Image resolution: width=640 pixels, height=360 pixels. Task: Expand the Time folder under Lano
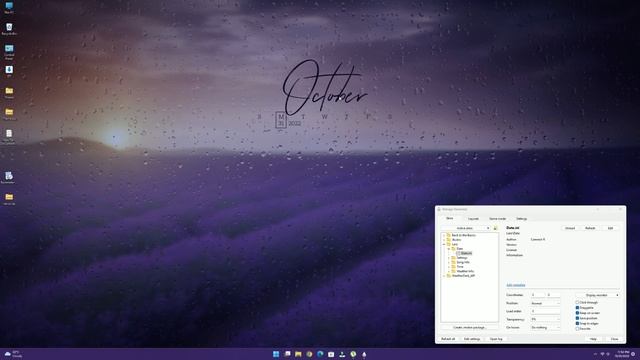pyautogui.click(x=449, y=267)
